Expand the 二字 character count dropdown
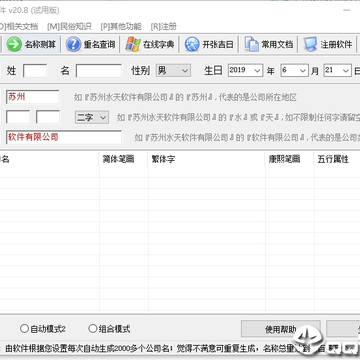 point(92,117)
